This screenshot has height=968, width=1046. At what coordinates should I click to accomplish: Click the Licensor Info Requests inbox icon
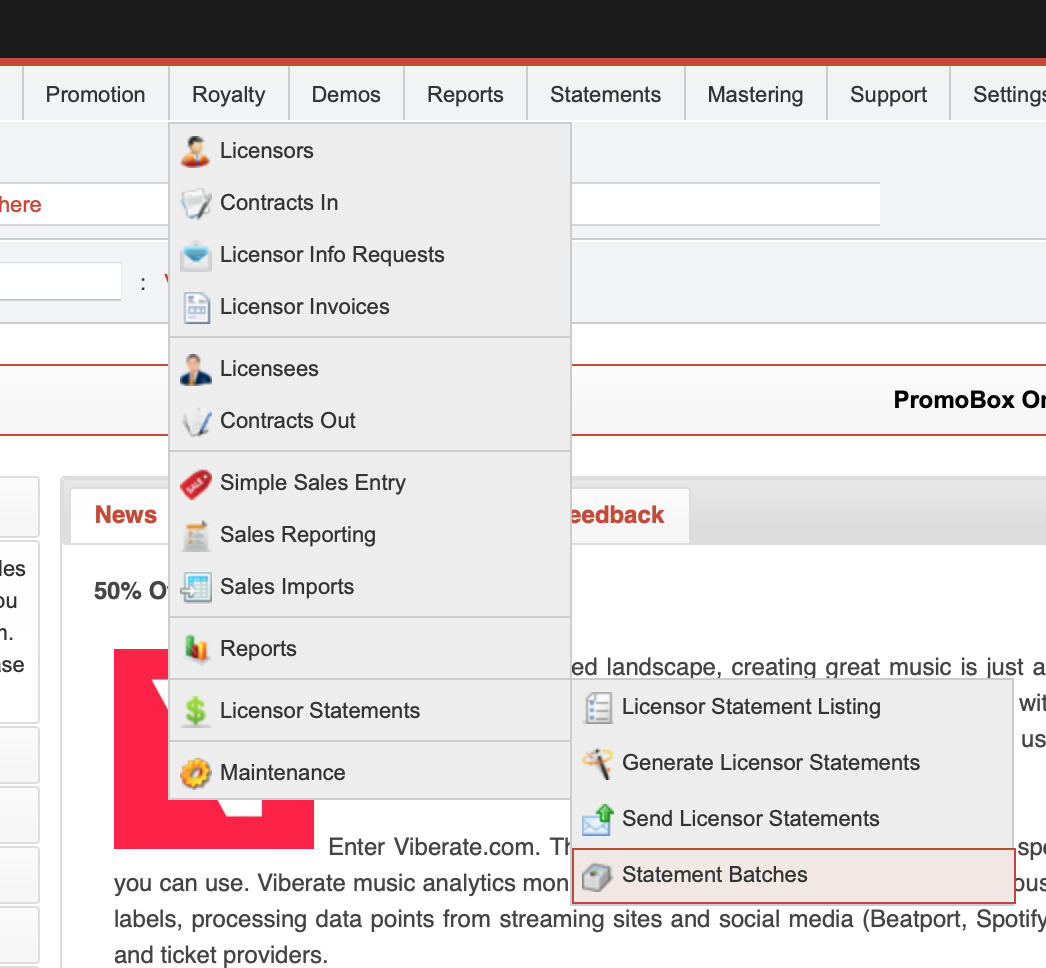point(195,255)
